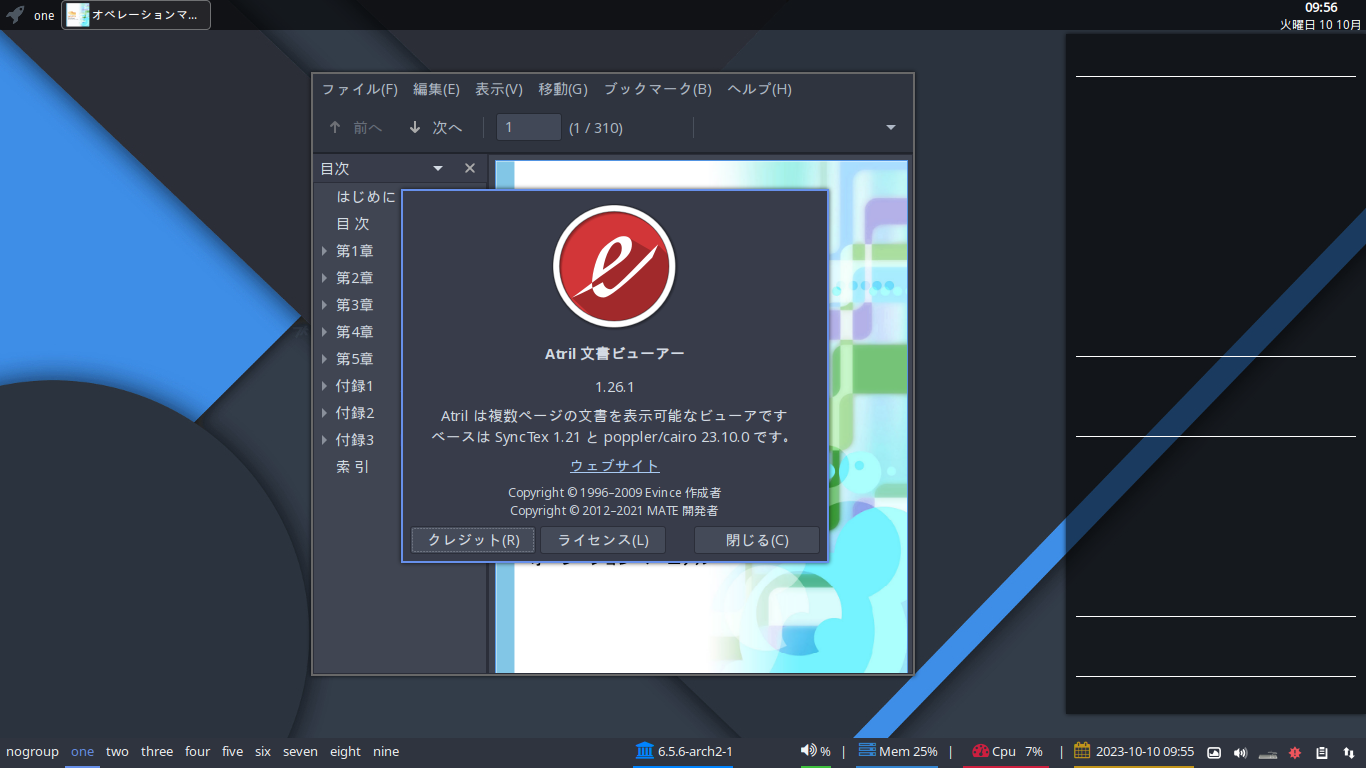Expand 付録2 in the table of contents
1366x768 pixels.
[325, 413]
